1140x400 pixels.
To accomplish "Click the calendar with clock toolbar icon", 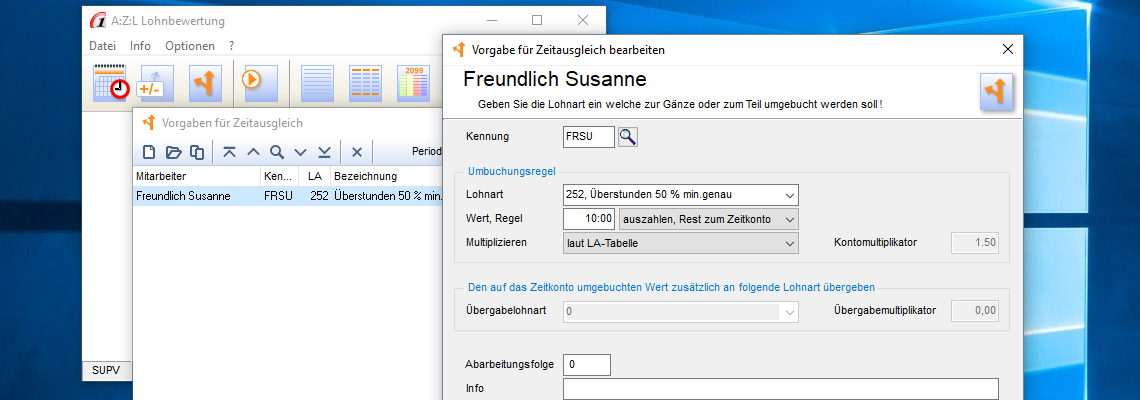I will pyautogui.click(x=111, y=81).
